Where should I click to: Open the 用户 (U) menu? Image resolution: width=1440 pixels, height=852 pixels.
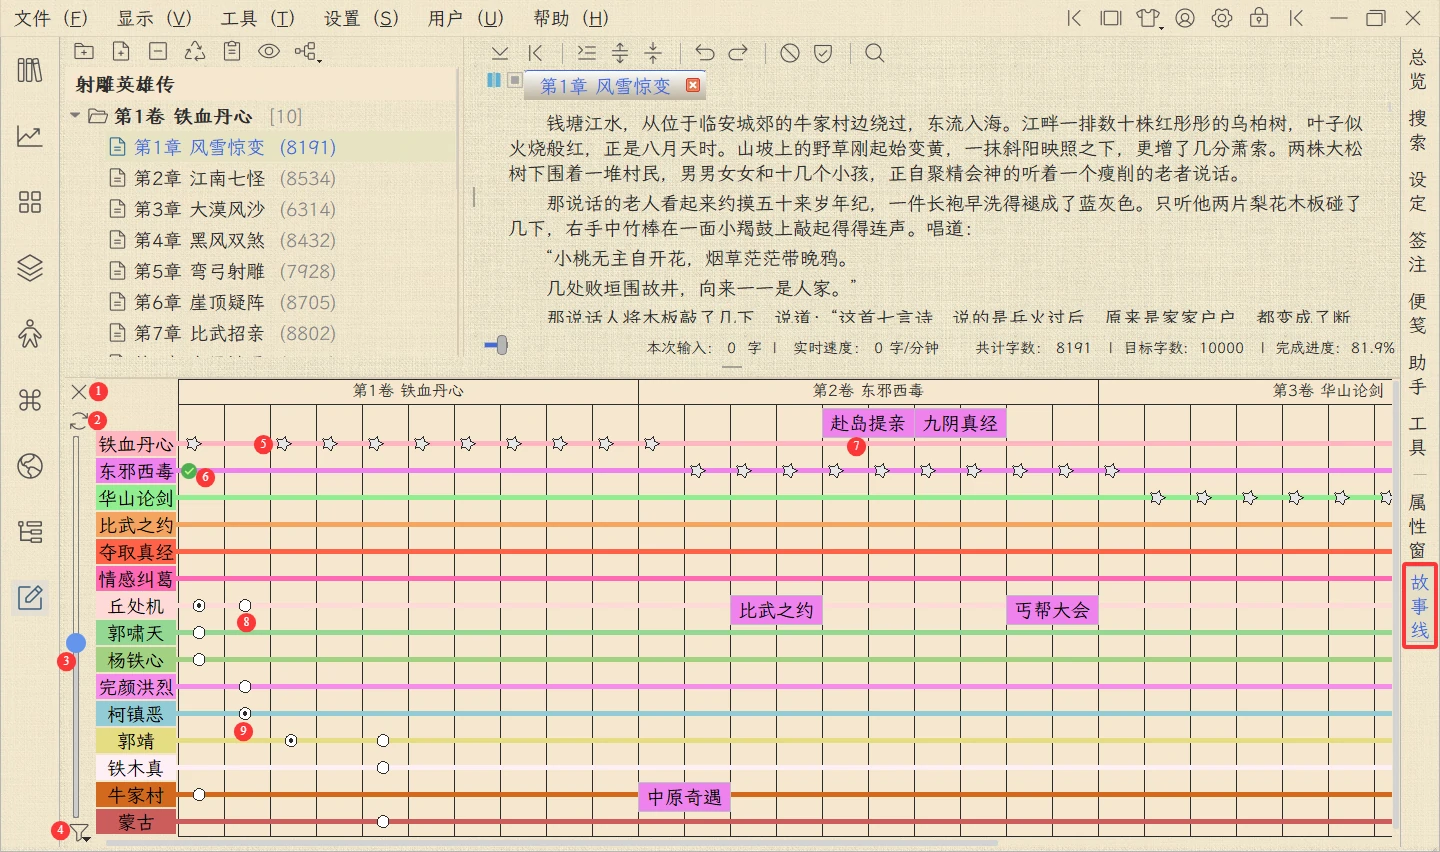coord(465,18)
